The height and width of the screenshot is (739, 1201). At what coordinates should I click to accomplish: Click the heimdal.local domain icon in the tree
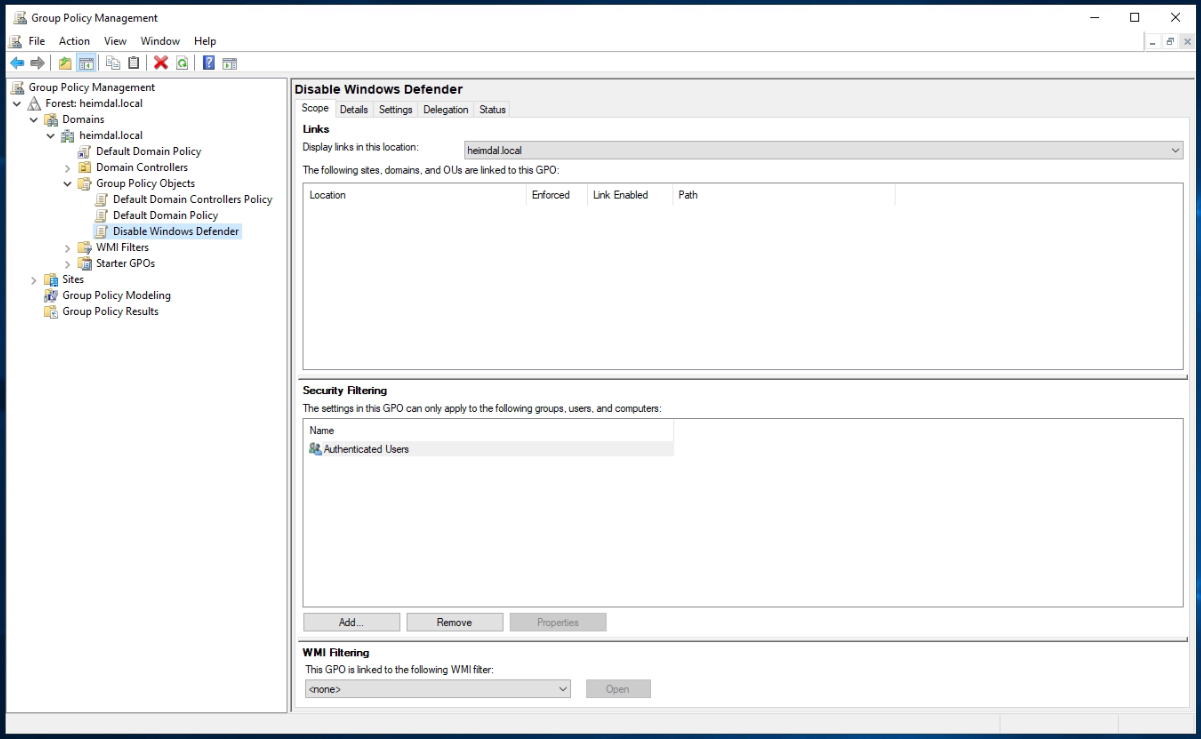68,135
